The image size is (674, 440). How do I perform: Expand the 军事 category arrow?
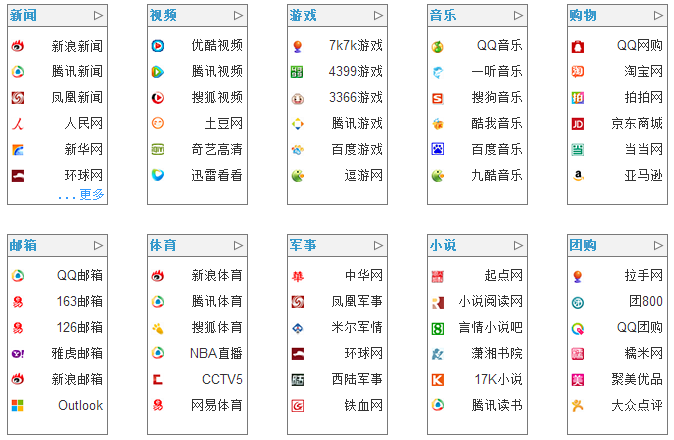click(x=378, y=245)
